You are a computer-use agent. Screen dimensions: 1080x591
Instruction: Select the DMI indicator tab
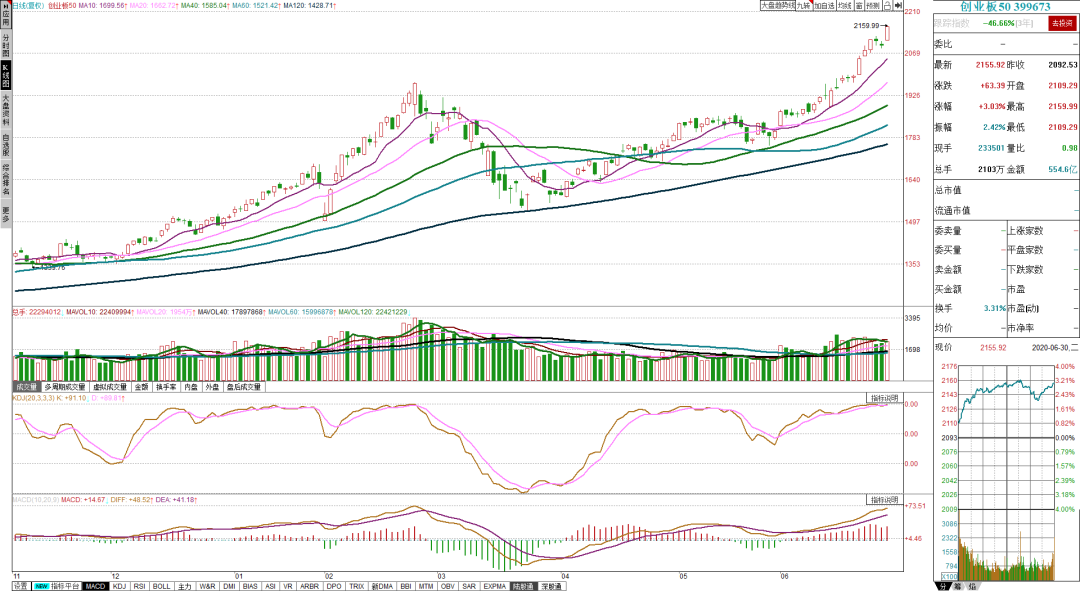point(229,586)
